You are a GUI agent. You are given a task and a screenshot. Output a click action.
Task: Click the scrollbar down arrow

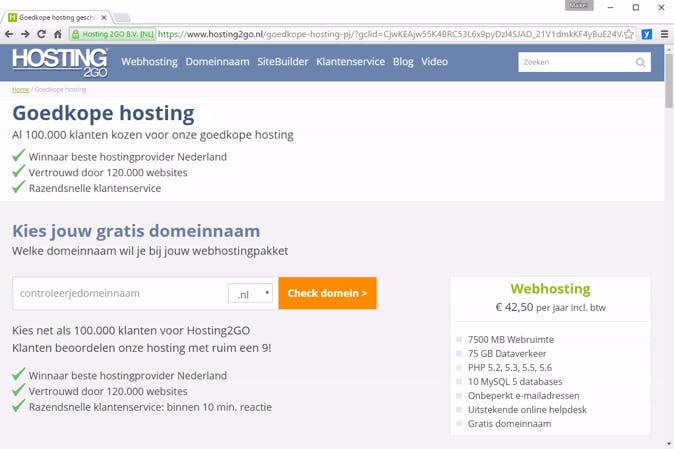669,443
